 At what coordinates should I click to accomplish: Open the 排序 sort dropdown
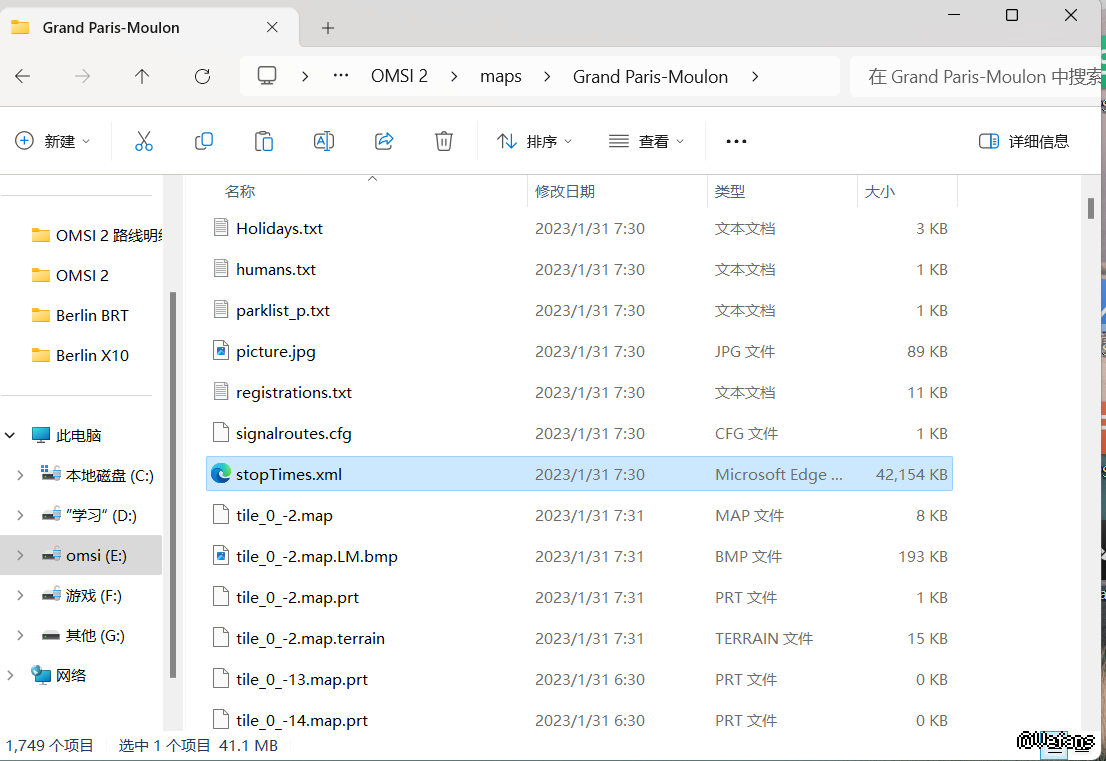[x=535, y=141]
